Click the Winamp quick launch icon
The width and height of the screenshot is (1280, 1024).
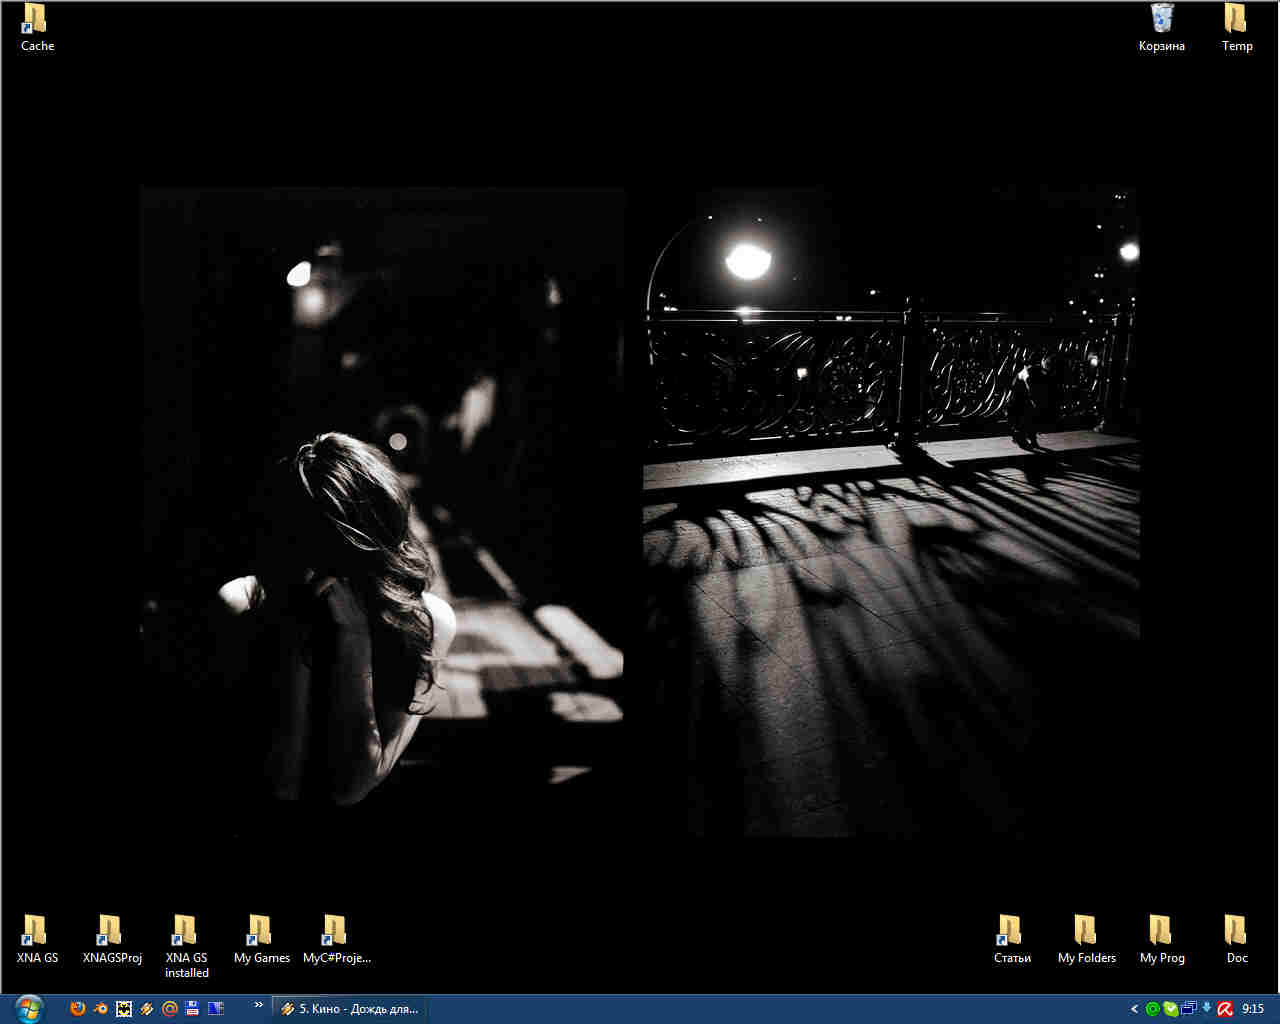coord(147,1009)
